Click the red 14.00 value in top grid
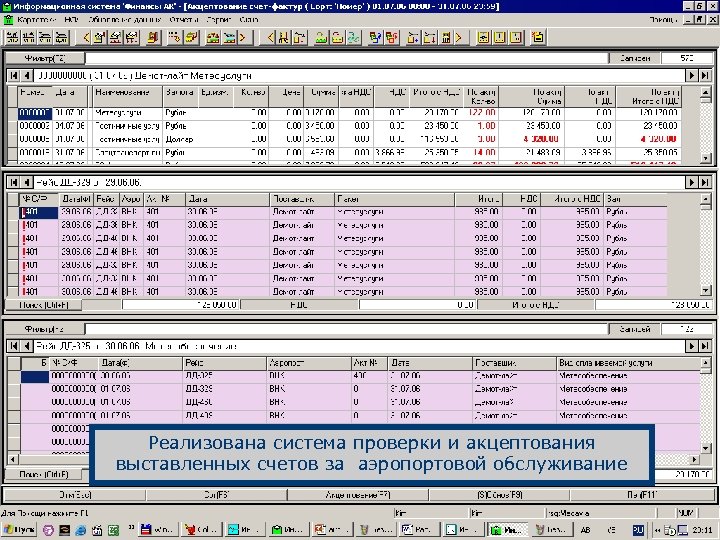Image resolution: width=720 pixels, height=540 pixels. [x=482, y=152]
